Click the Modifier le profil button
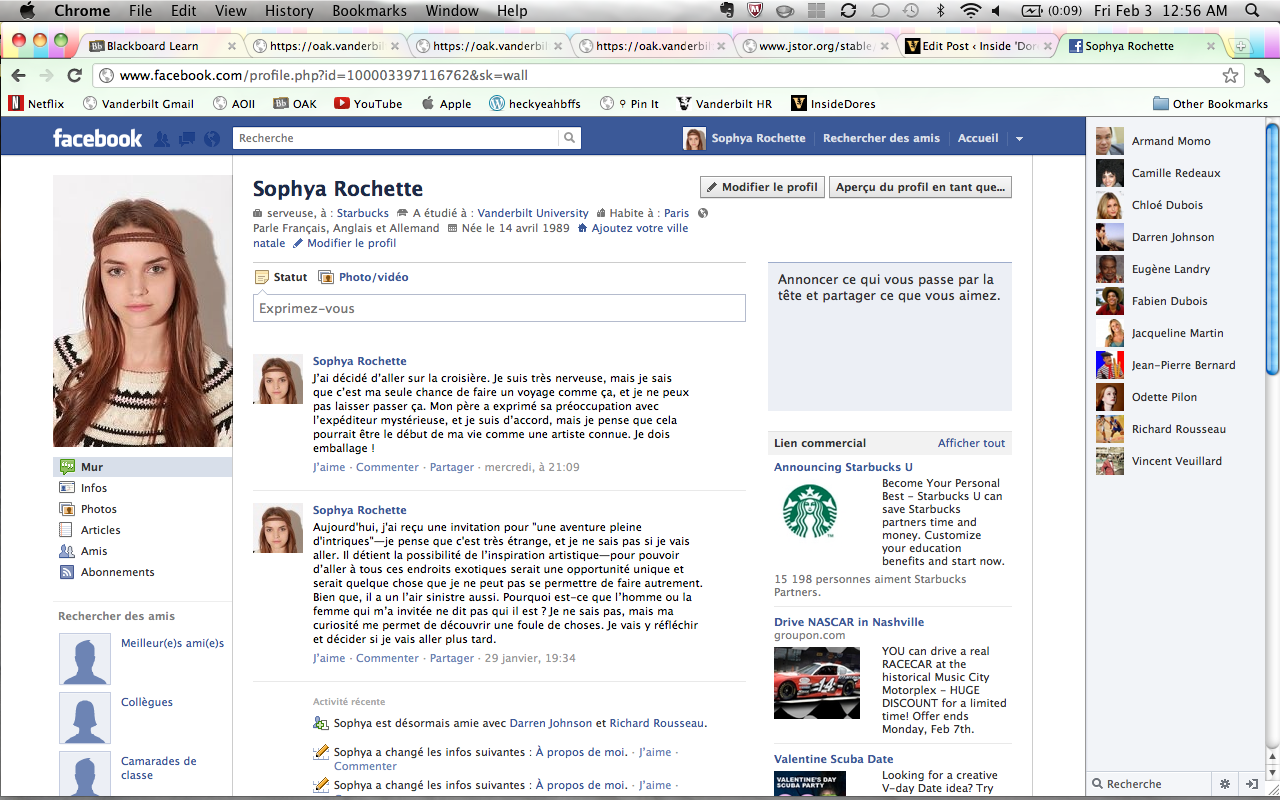 pyautogui.click(x=761, y=187)
